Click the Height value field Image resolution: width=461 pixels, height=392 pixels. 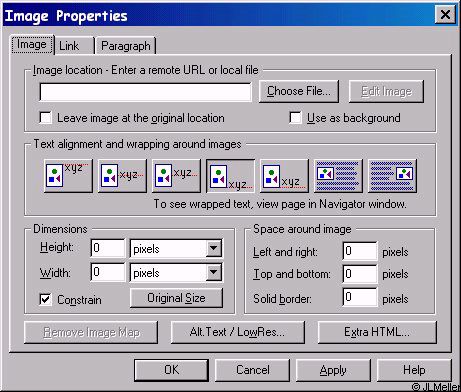click(108, 248)
